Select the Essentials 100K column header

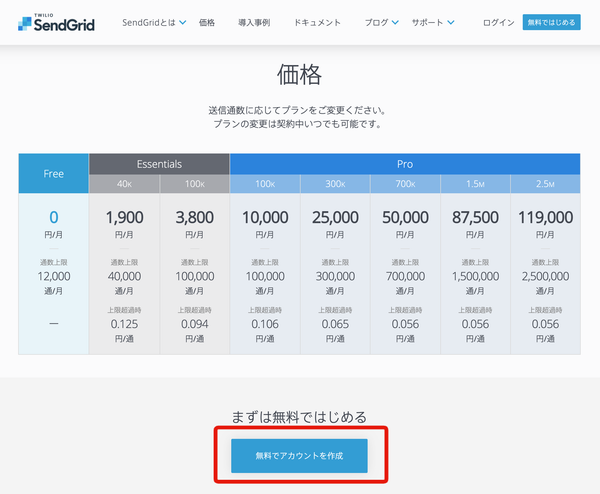coord(195,184)
